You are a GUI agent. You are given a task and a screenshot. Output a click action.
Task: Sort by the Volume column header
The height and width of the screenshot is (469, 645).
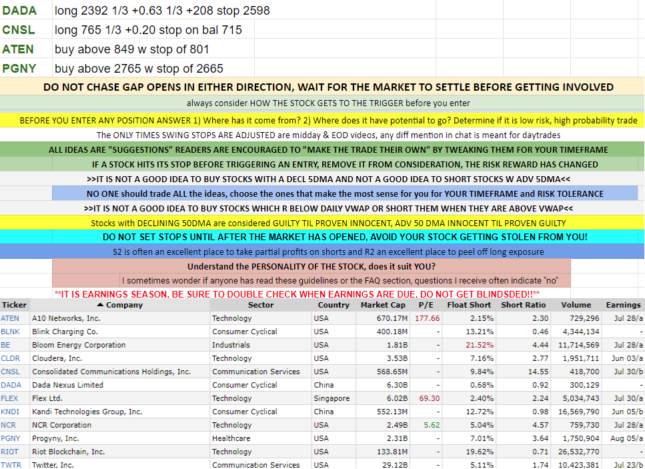click(x=576, y=305)
